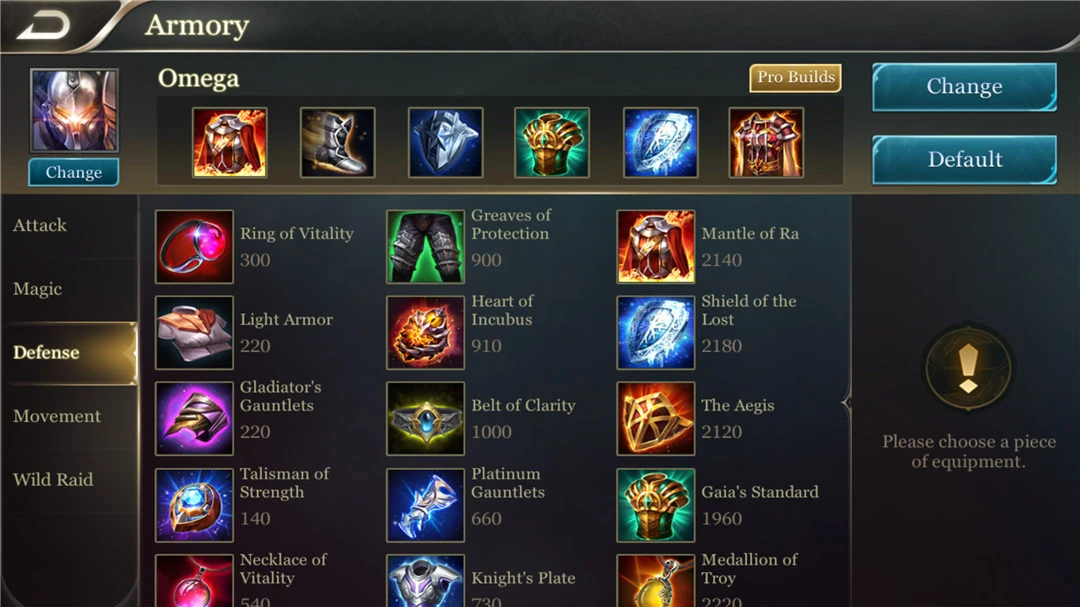The image size is (1080, 607).
Task: Select the Talisman of Strength item icon
Action: [194, 505]
